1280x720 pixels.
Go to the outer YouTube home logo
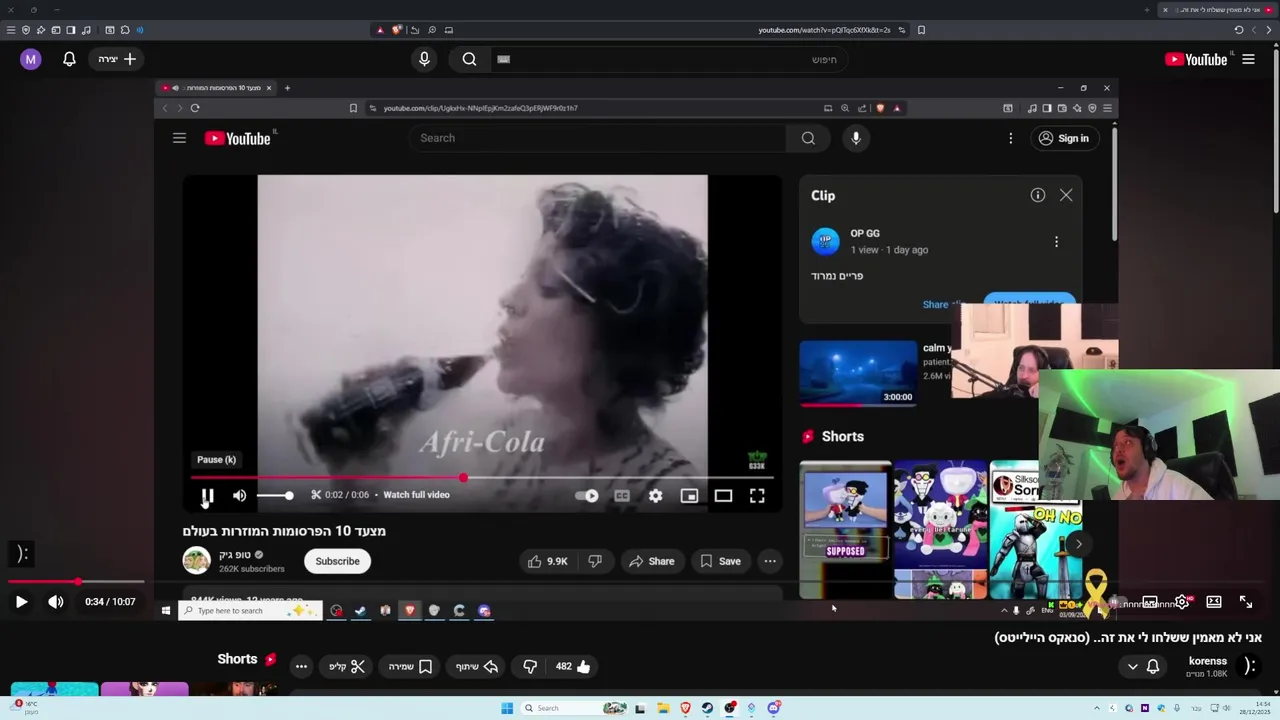pos(1198,59)
